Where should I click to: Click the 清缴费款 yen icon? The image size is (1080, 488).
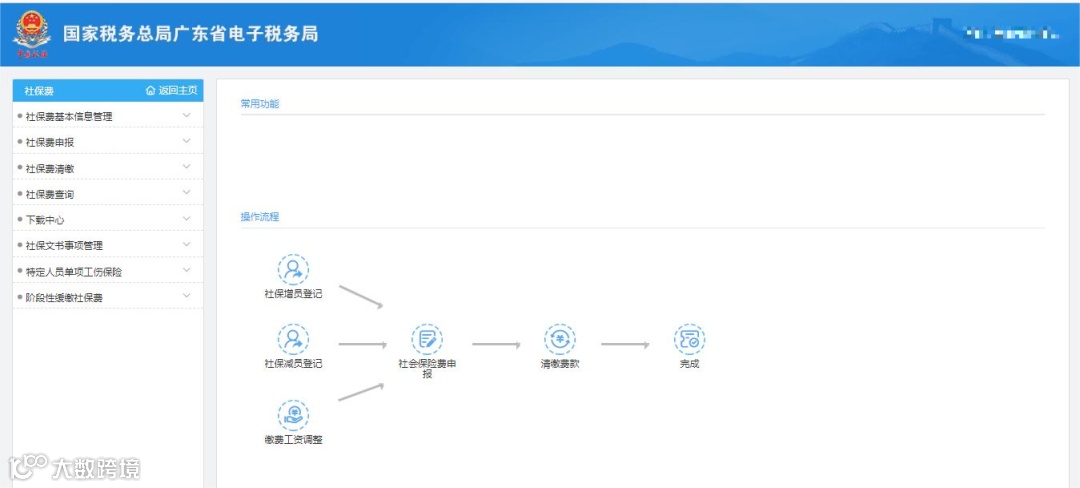(559, 339)
